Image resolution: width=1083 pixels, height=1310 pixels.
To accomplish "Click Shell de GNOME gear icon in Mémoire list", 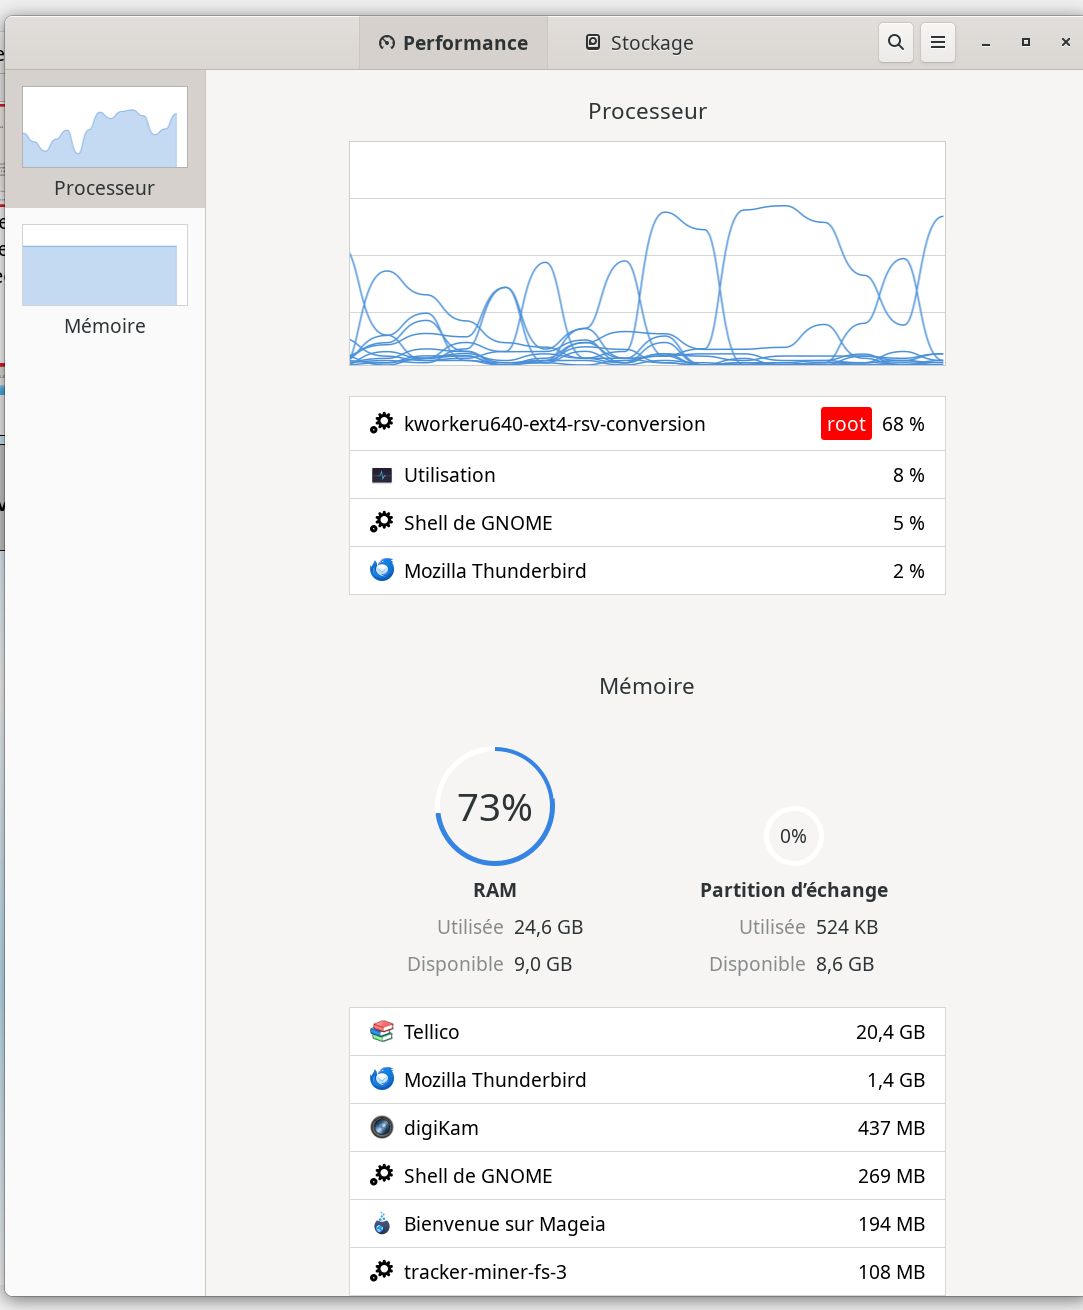I will (382, 1175).
